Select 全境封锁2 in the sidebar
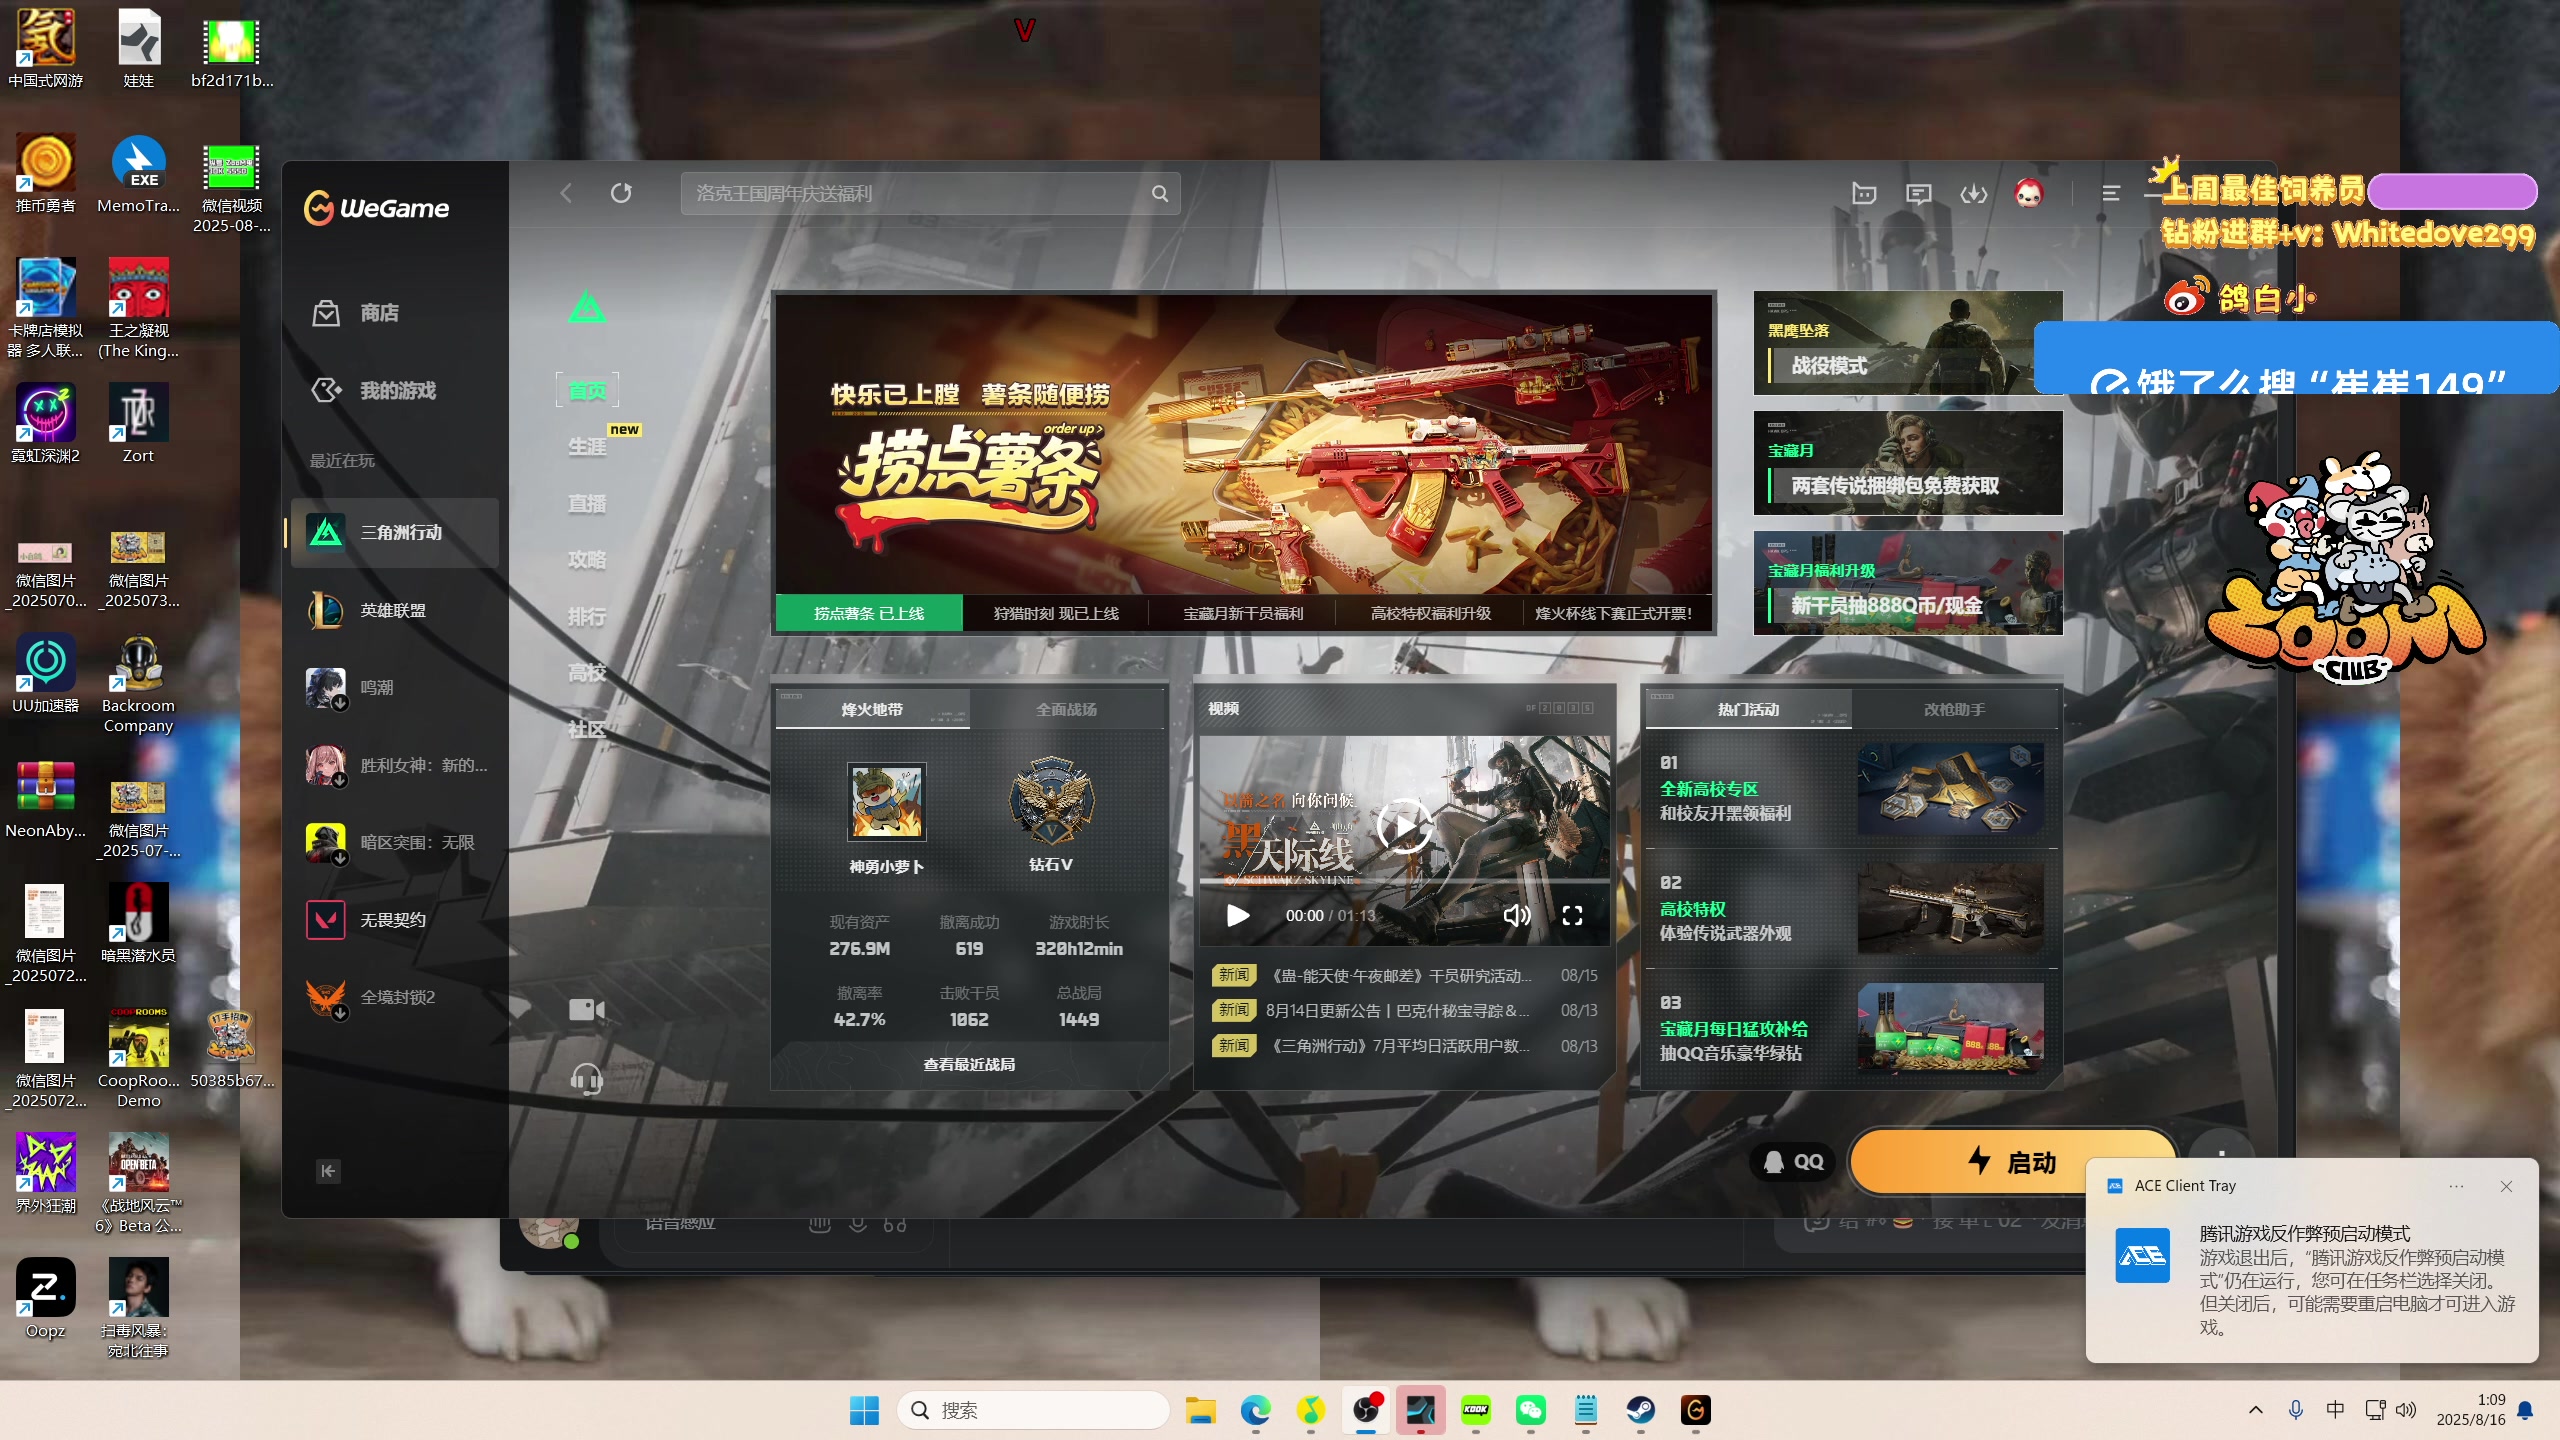The width and height of the screenshot is (2560, 1440). coord(395,997)
